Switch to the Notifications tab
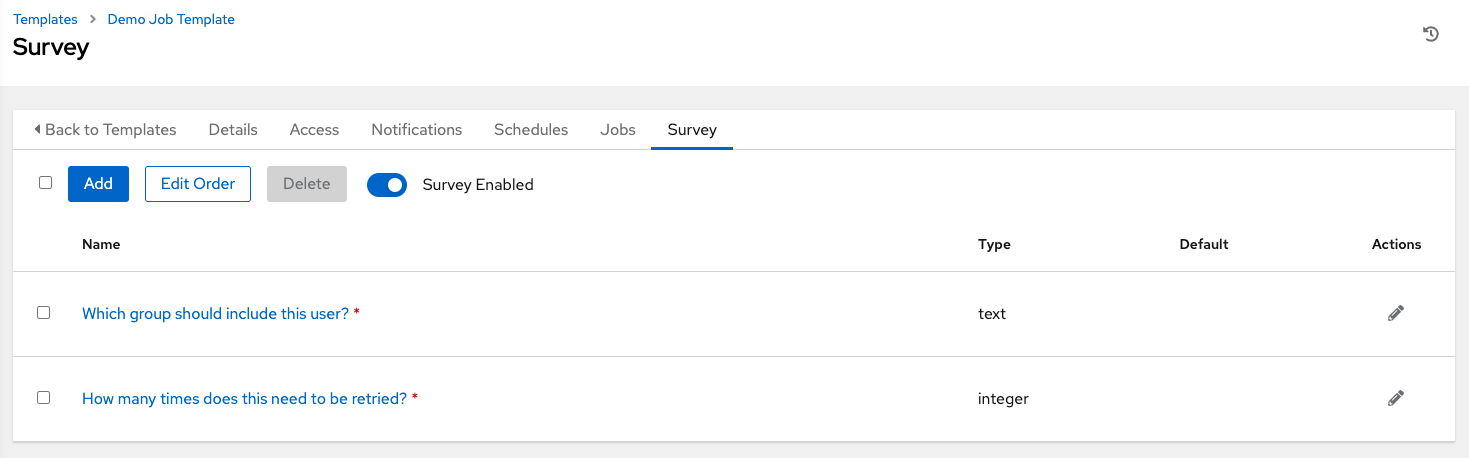The width and height of the screenshot is (1469, 458). (x=416, y=130)
